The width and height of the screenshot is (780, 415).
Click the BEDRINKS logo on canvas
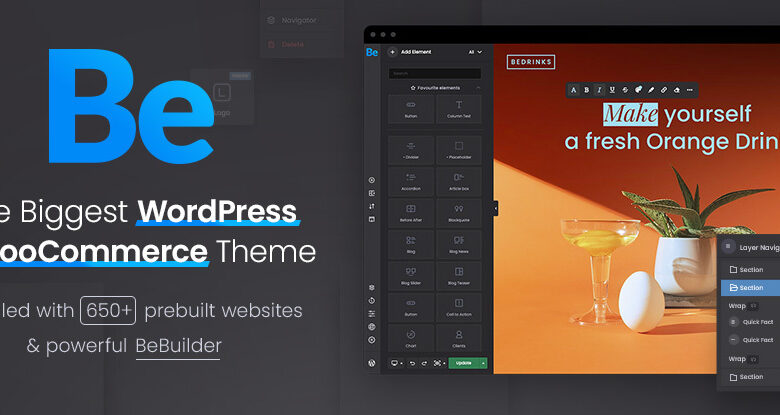click(x=530, y=61)
